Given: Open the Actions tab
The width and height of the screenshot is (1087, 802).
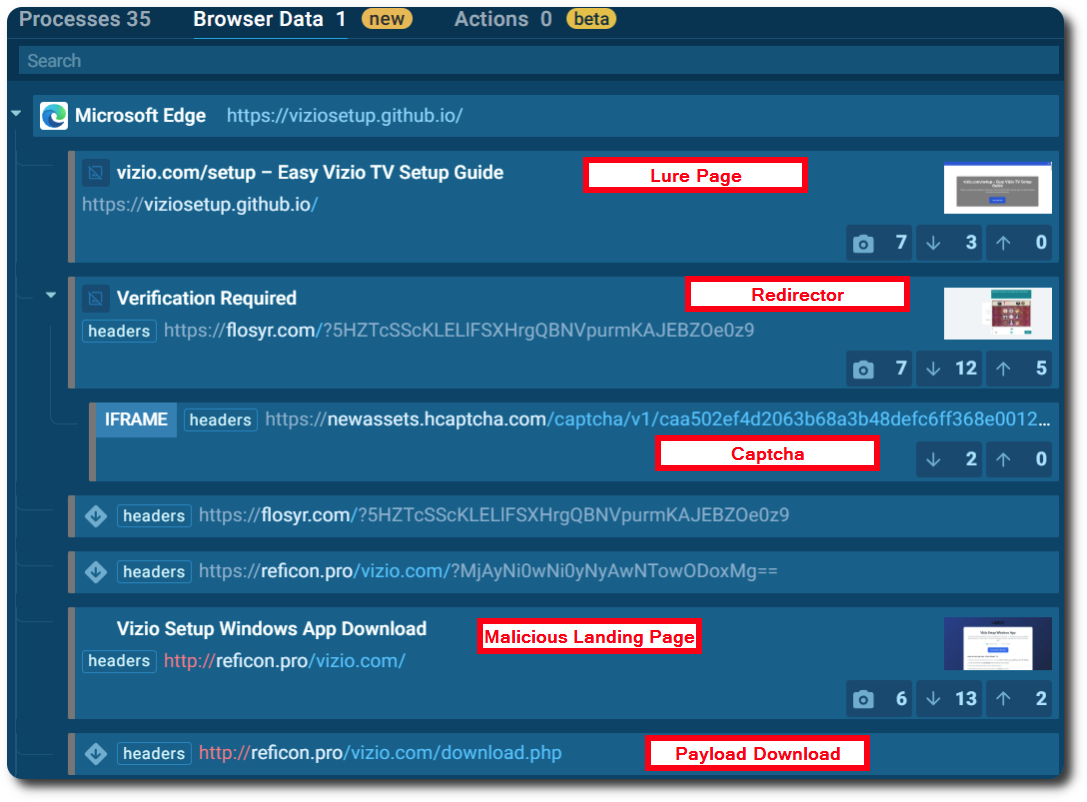Looking at the screenshot, I should 503,19.
